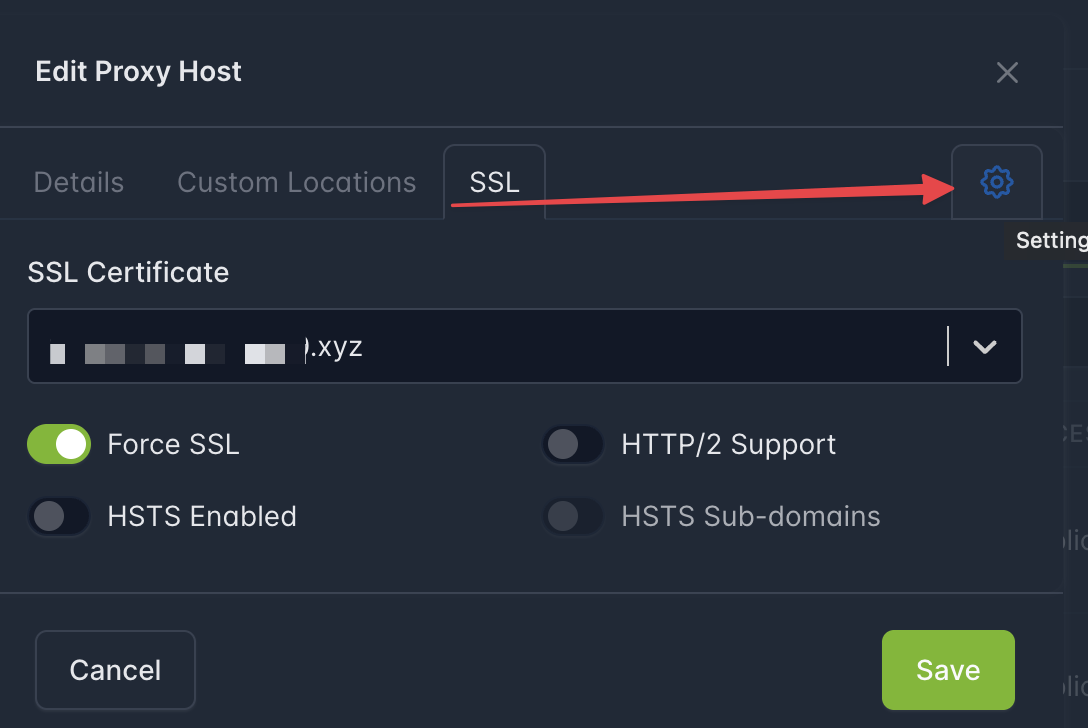Click the HSTS Sub-domains label text

(751, 516)
